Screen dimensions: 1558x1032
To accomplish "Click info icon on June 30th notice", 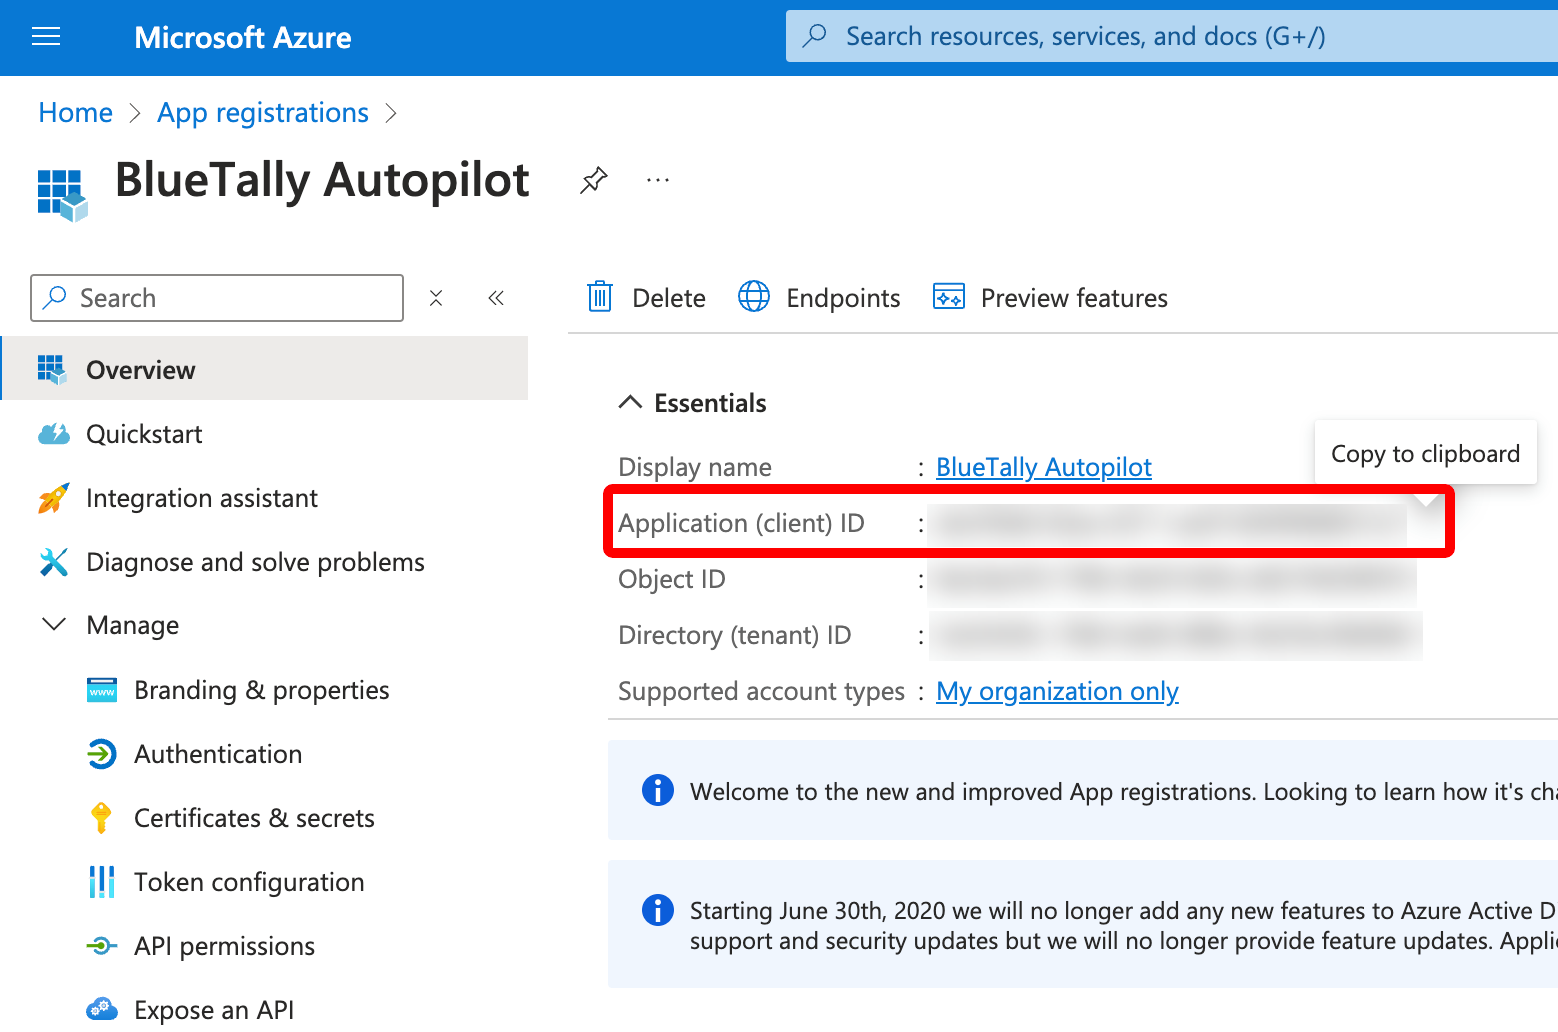I will tap(657, 910).
